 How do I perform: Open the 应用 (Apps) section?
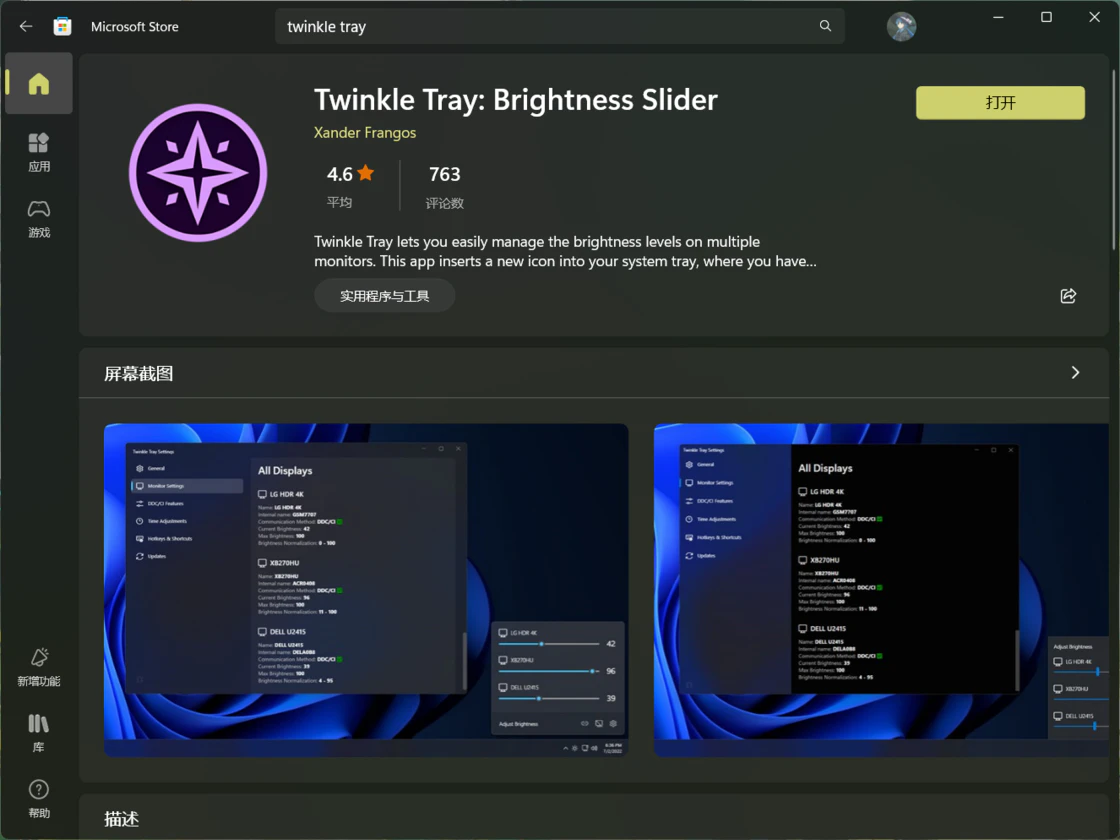(x=39, y=152)
